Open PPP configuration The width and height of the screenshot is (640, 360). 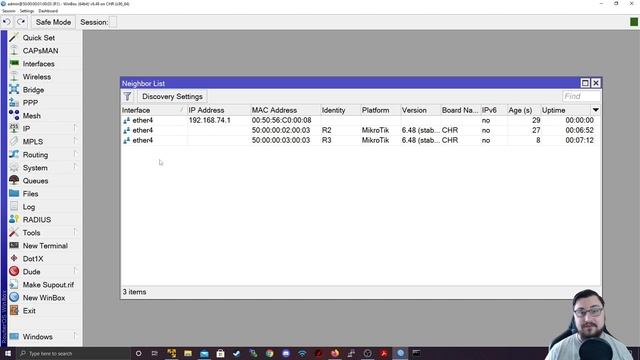click(30, 102)
